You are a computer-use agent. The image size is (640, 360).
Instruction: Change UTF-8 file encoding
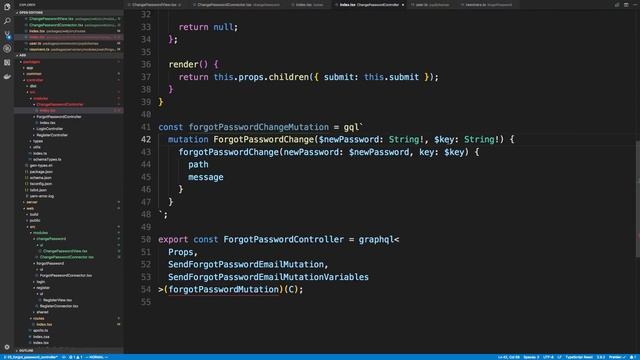[548, 357]
